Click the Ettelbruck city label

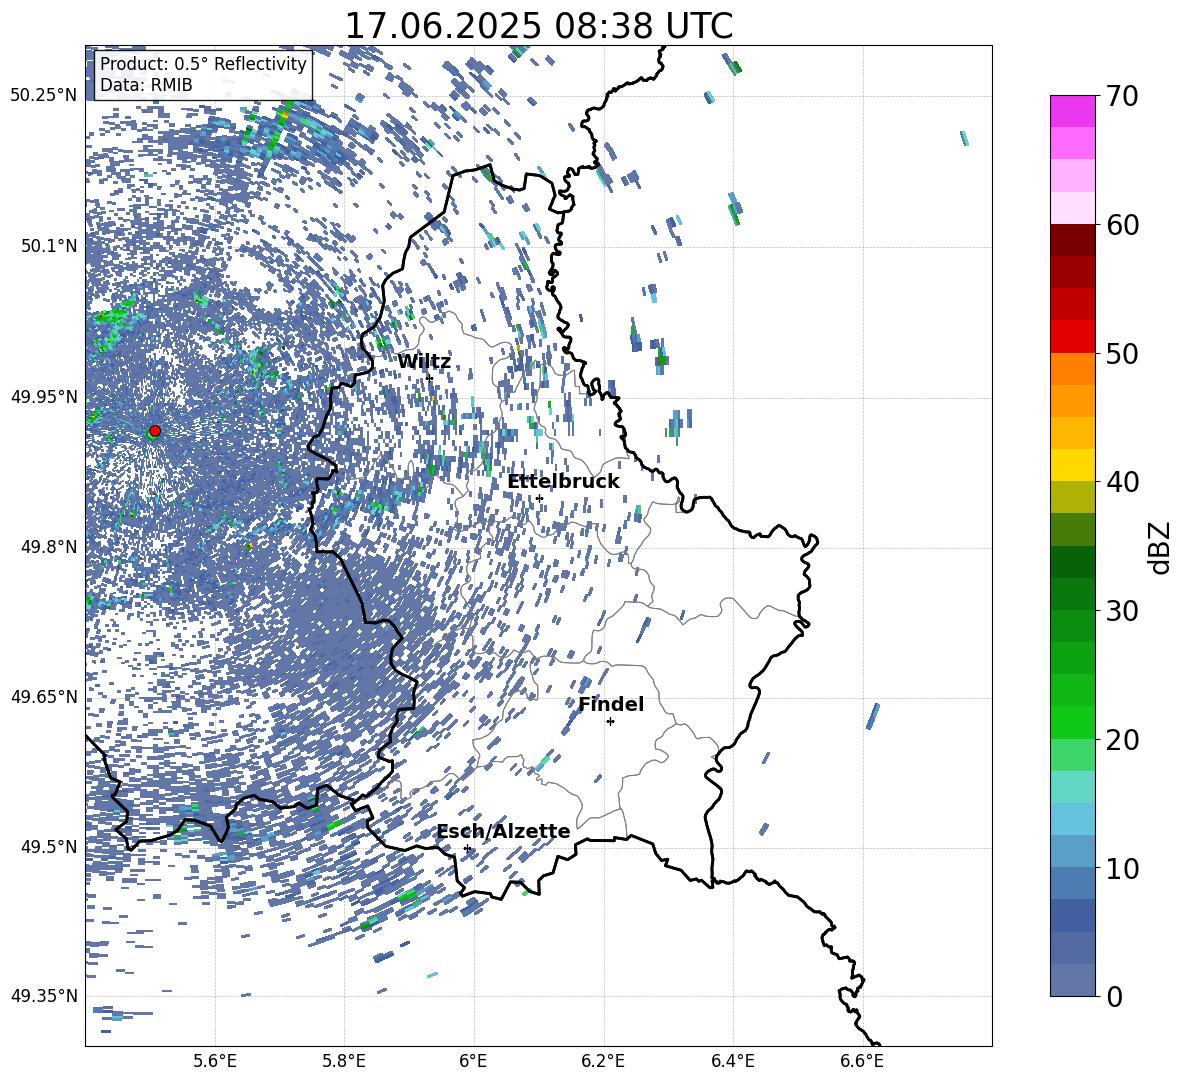pos(563,482)
